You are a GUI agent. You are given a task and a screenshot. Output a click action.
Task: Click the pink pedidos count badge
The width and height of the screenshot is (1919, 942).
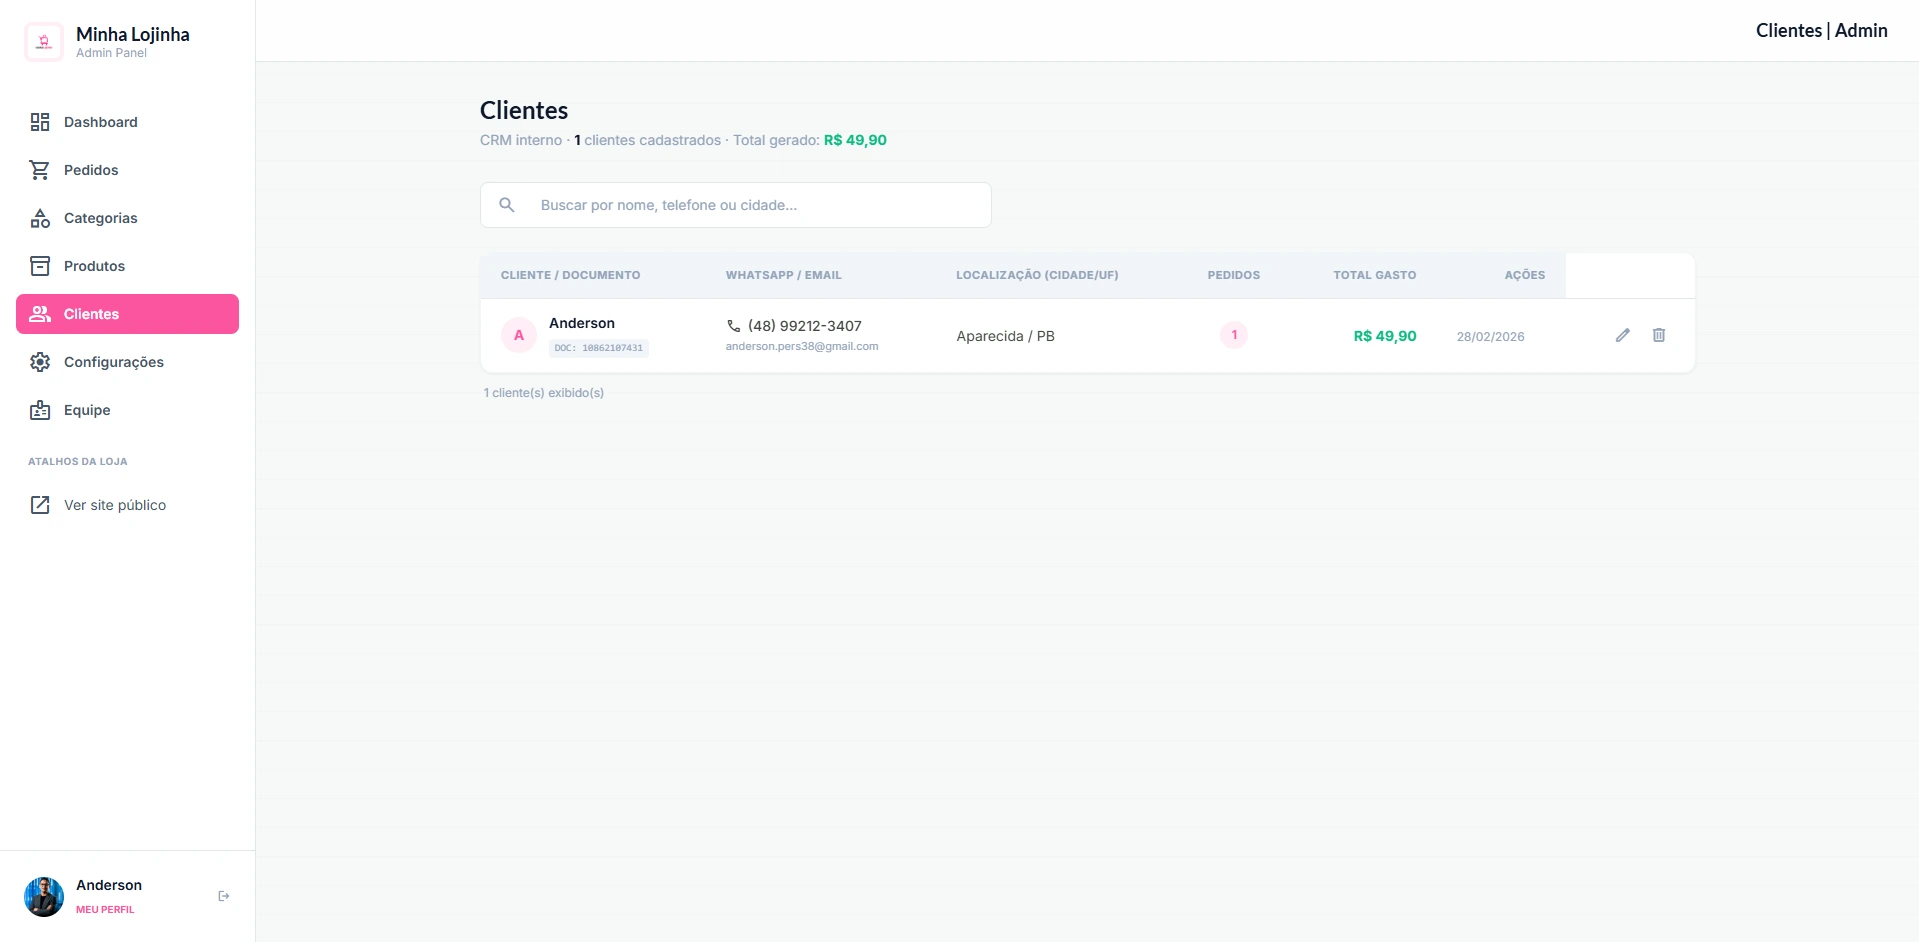tap(1233, 335)
